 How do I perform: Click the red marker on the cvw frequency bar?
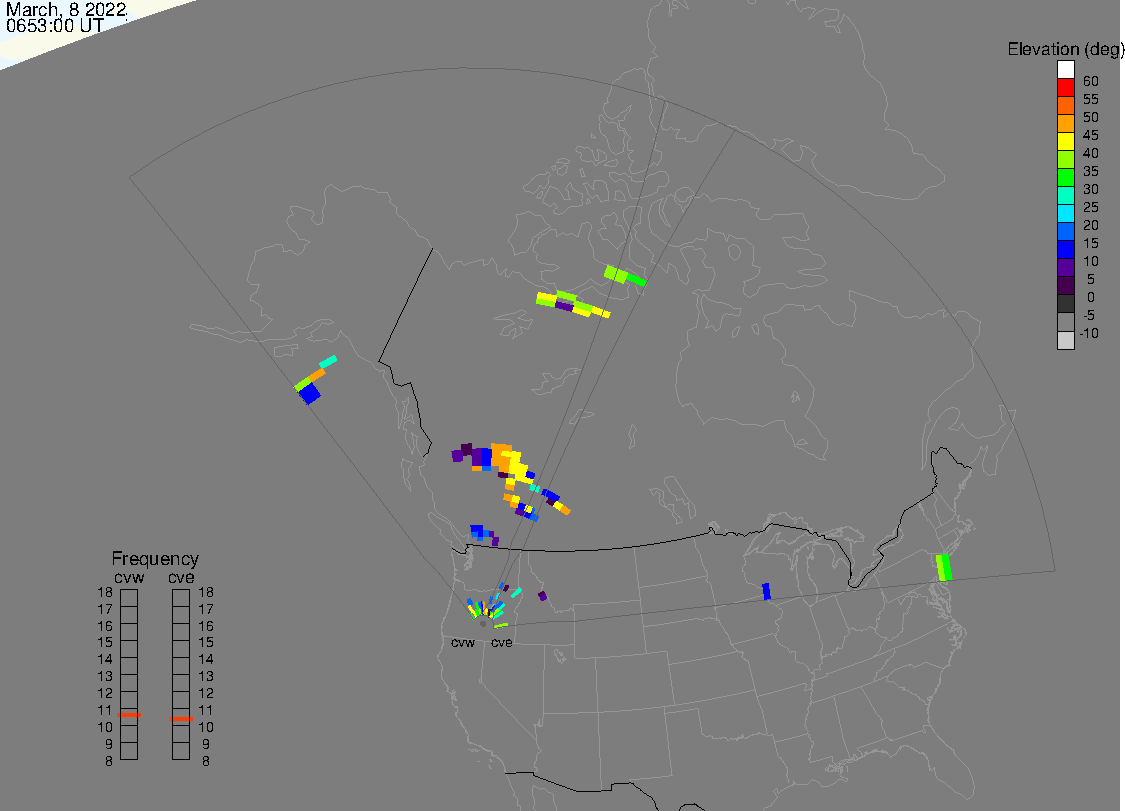(129, 715)
